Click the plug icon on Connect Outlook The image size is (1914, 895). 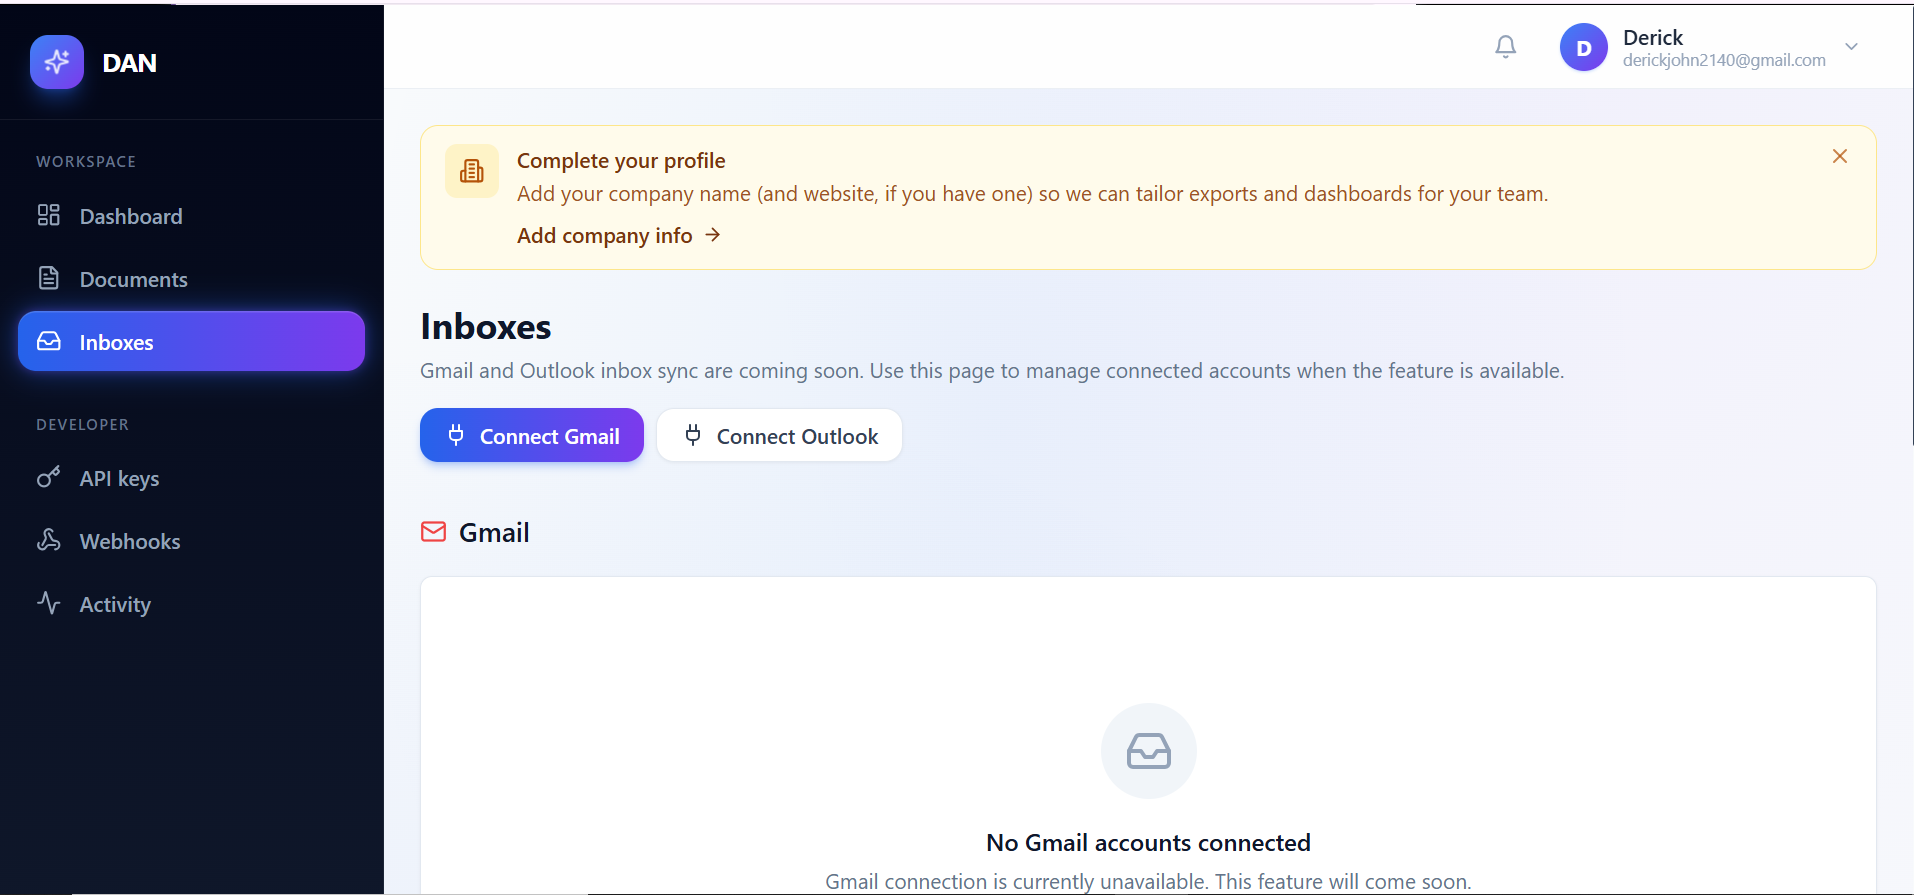click(693, 435)
